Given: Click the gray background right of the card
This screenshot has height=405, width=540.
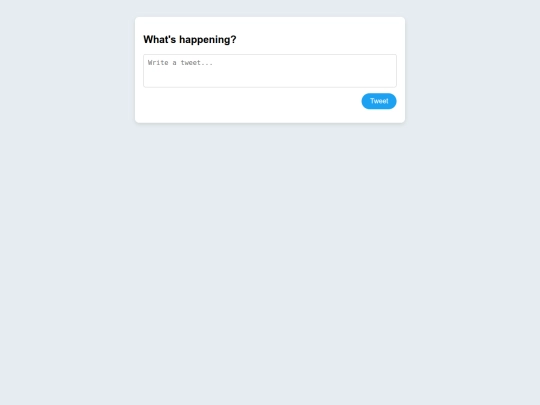Looking at the screenshot, I should (x=472, y=70).
